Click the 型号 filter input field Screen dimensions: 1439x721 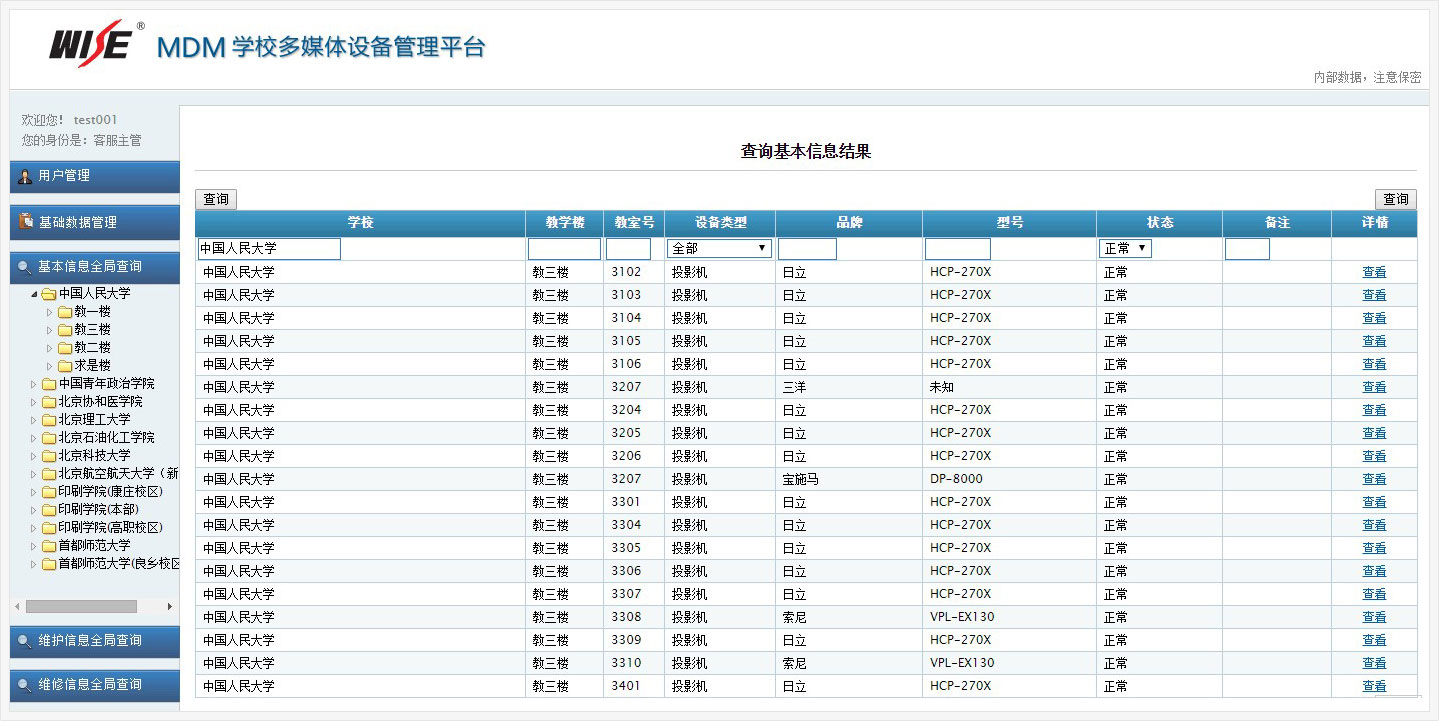957,249
